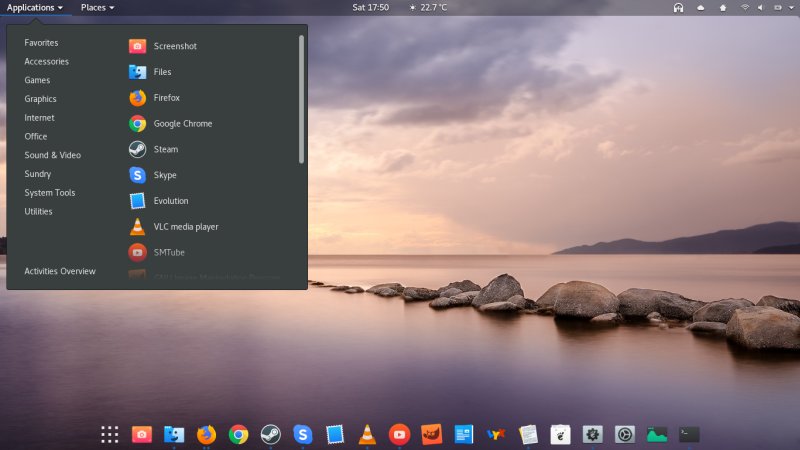Open Evolution mail from the applications list

click(x=170, y=201)
